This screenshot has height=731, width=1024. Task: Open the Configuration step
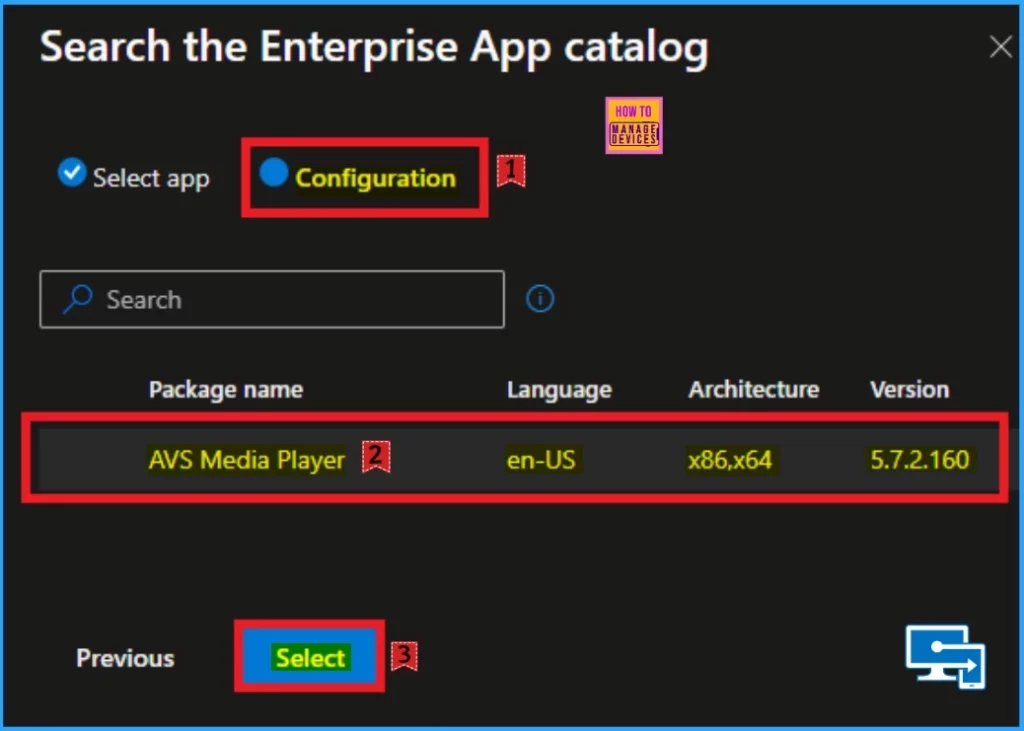coord(358,176)
